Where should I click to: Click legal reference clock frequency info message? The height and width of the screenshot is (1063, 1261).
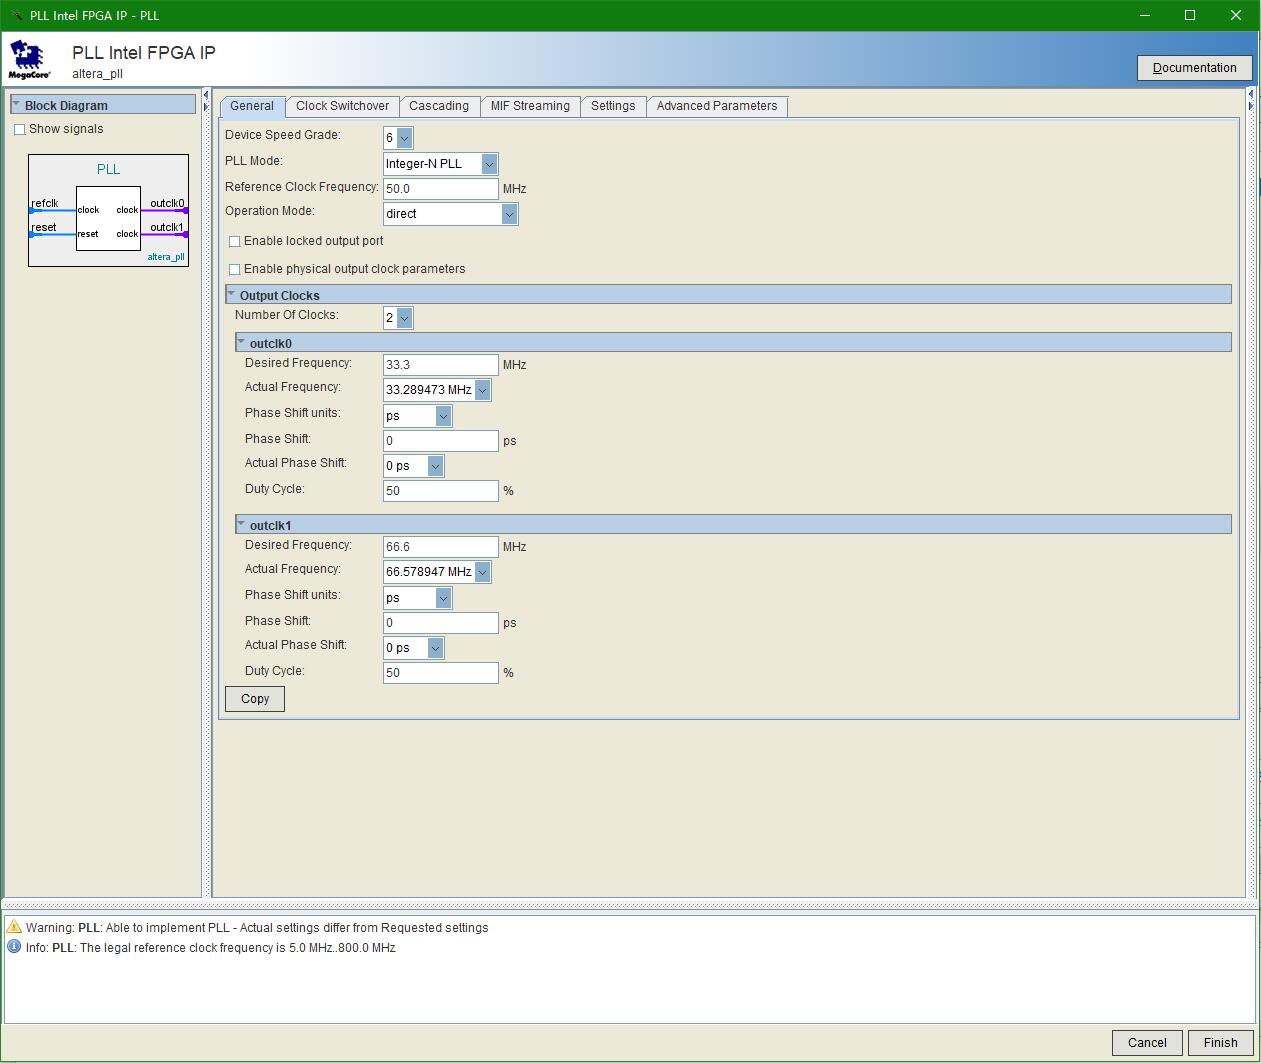coord(210,948)
